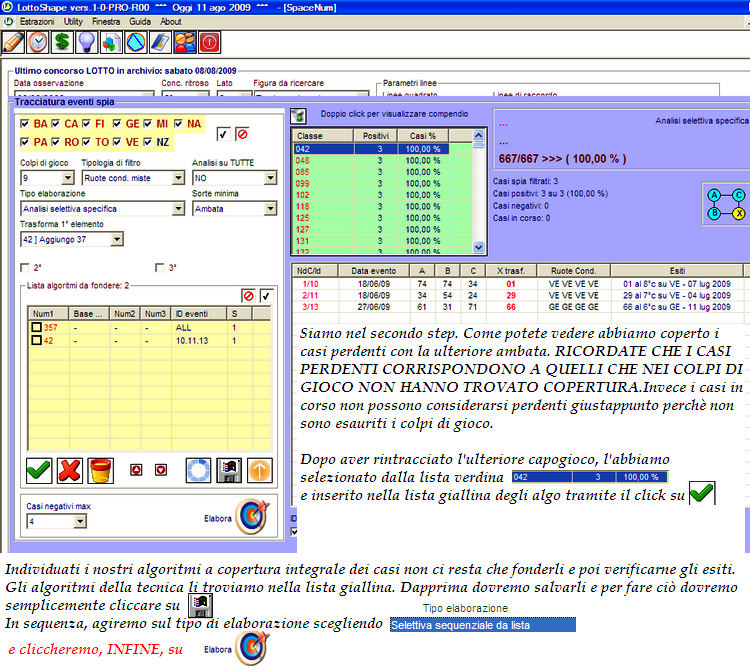Viewport: 750px width, 668px height.
Task: Enable the 2° element checkbox
Action: [25, 267]
